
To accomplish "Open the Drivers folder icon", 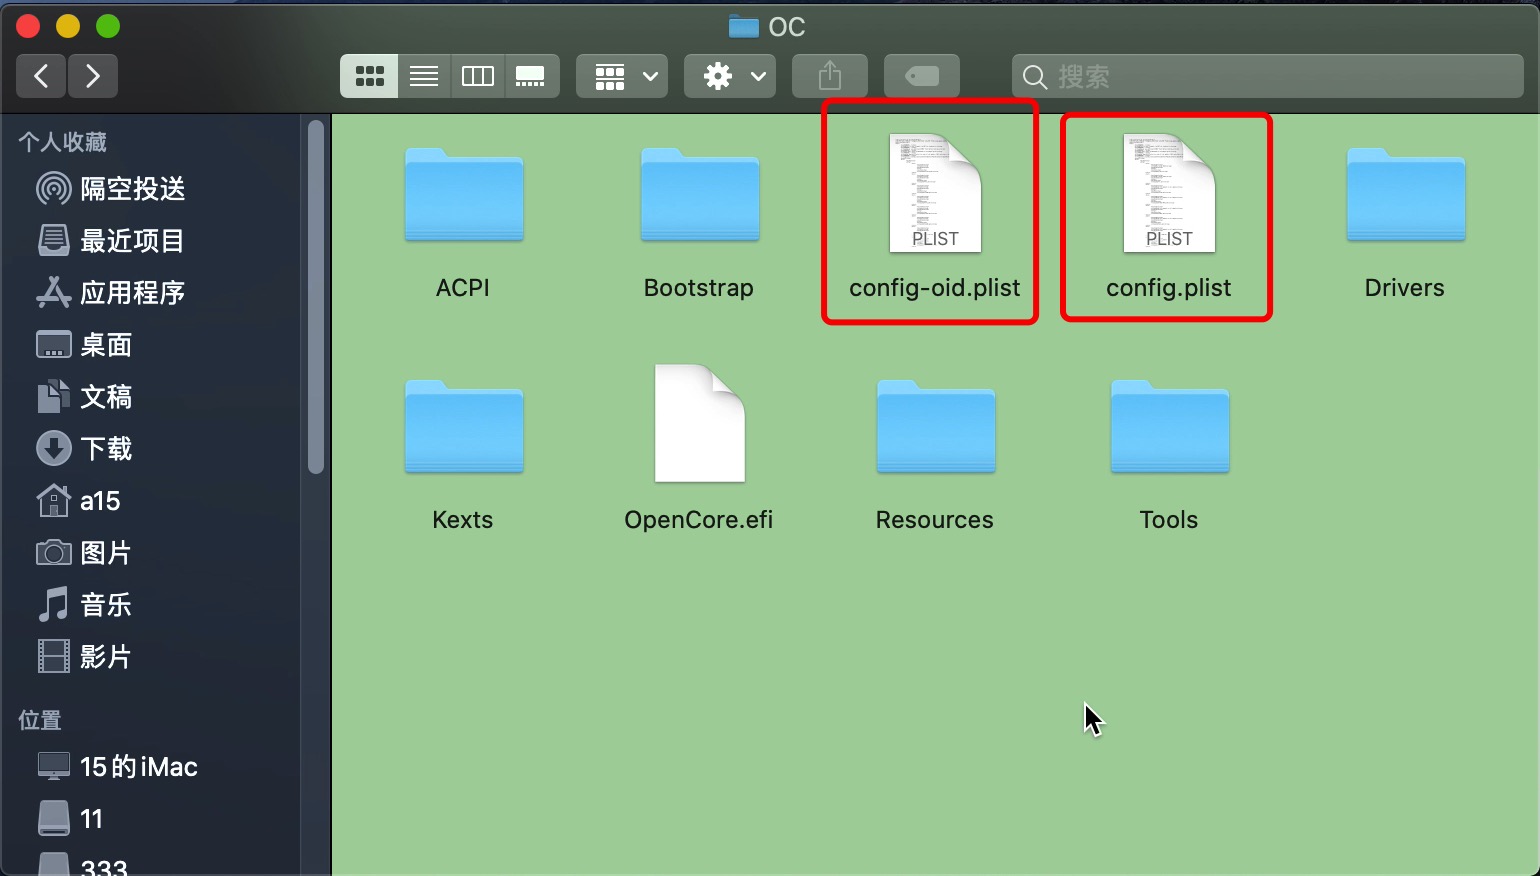I will (1405, 195).
